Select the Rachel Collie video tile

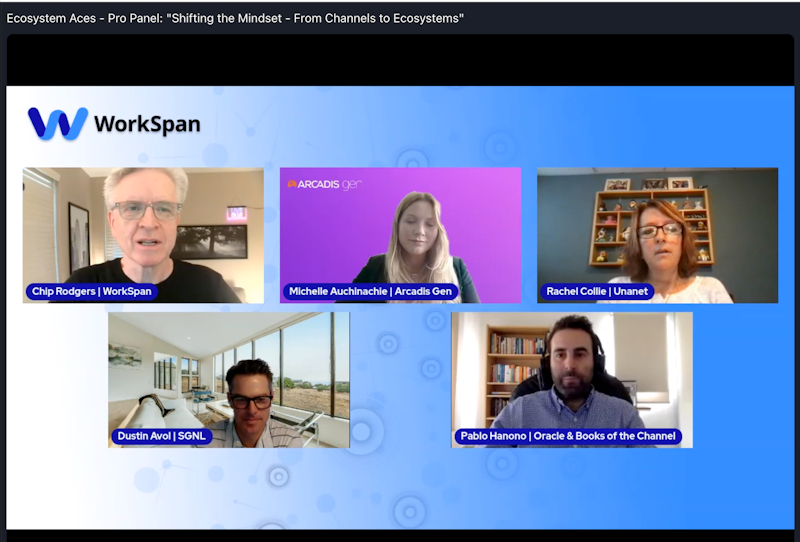[x=658, y=235]
